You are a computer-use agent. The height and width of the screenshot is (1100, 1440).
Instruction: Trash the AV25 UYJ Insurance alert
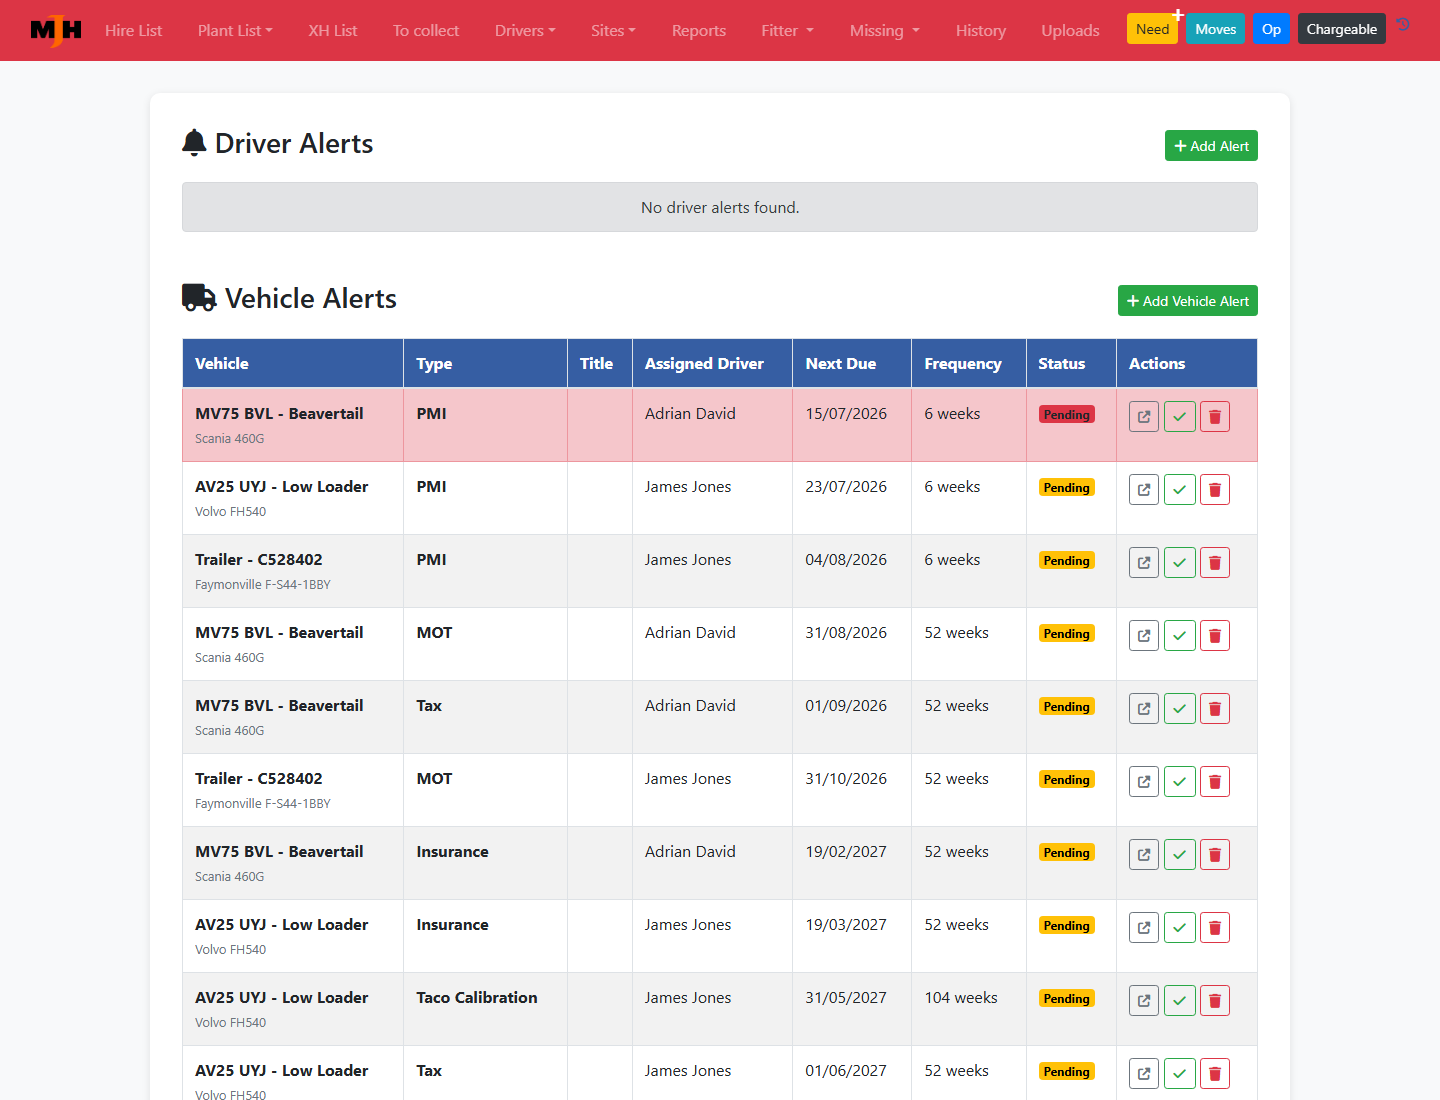click(x=1215, y=928)
